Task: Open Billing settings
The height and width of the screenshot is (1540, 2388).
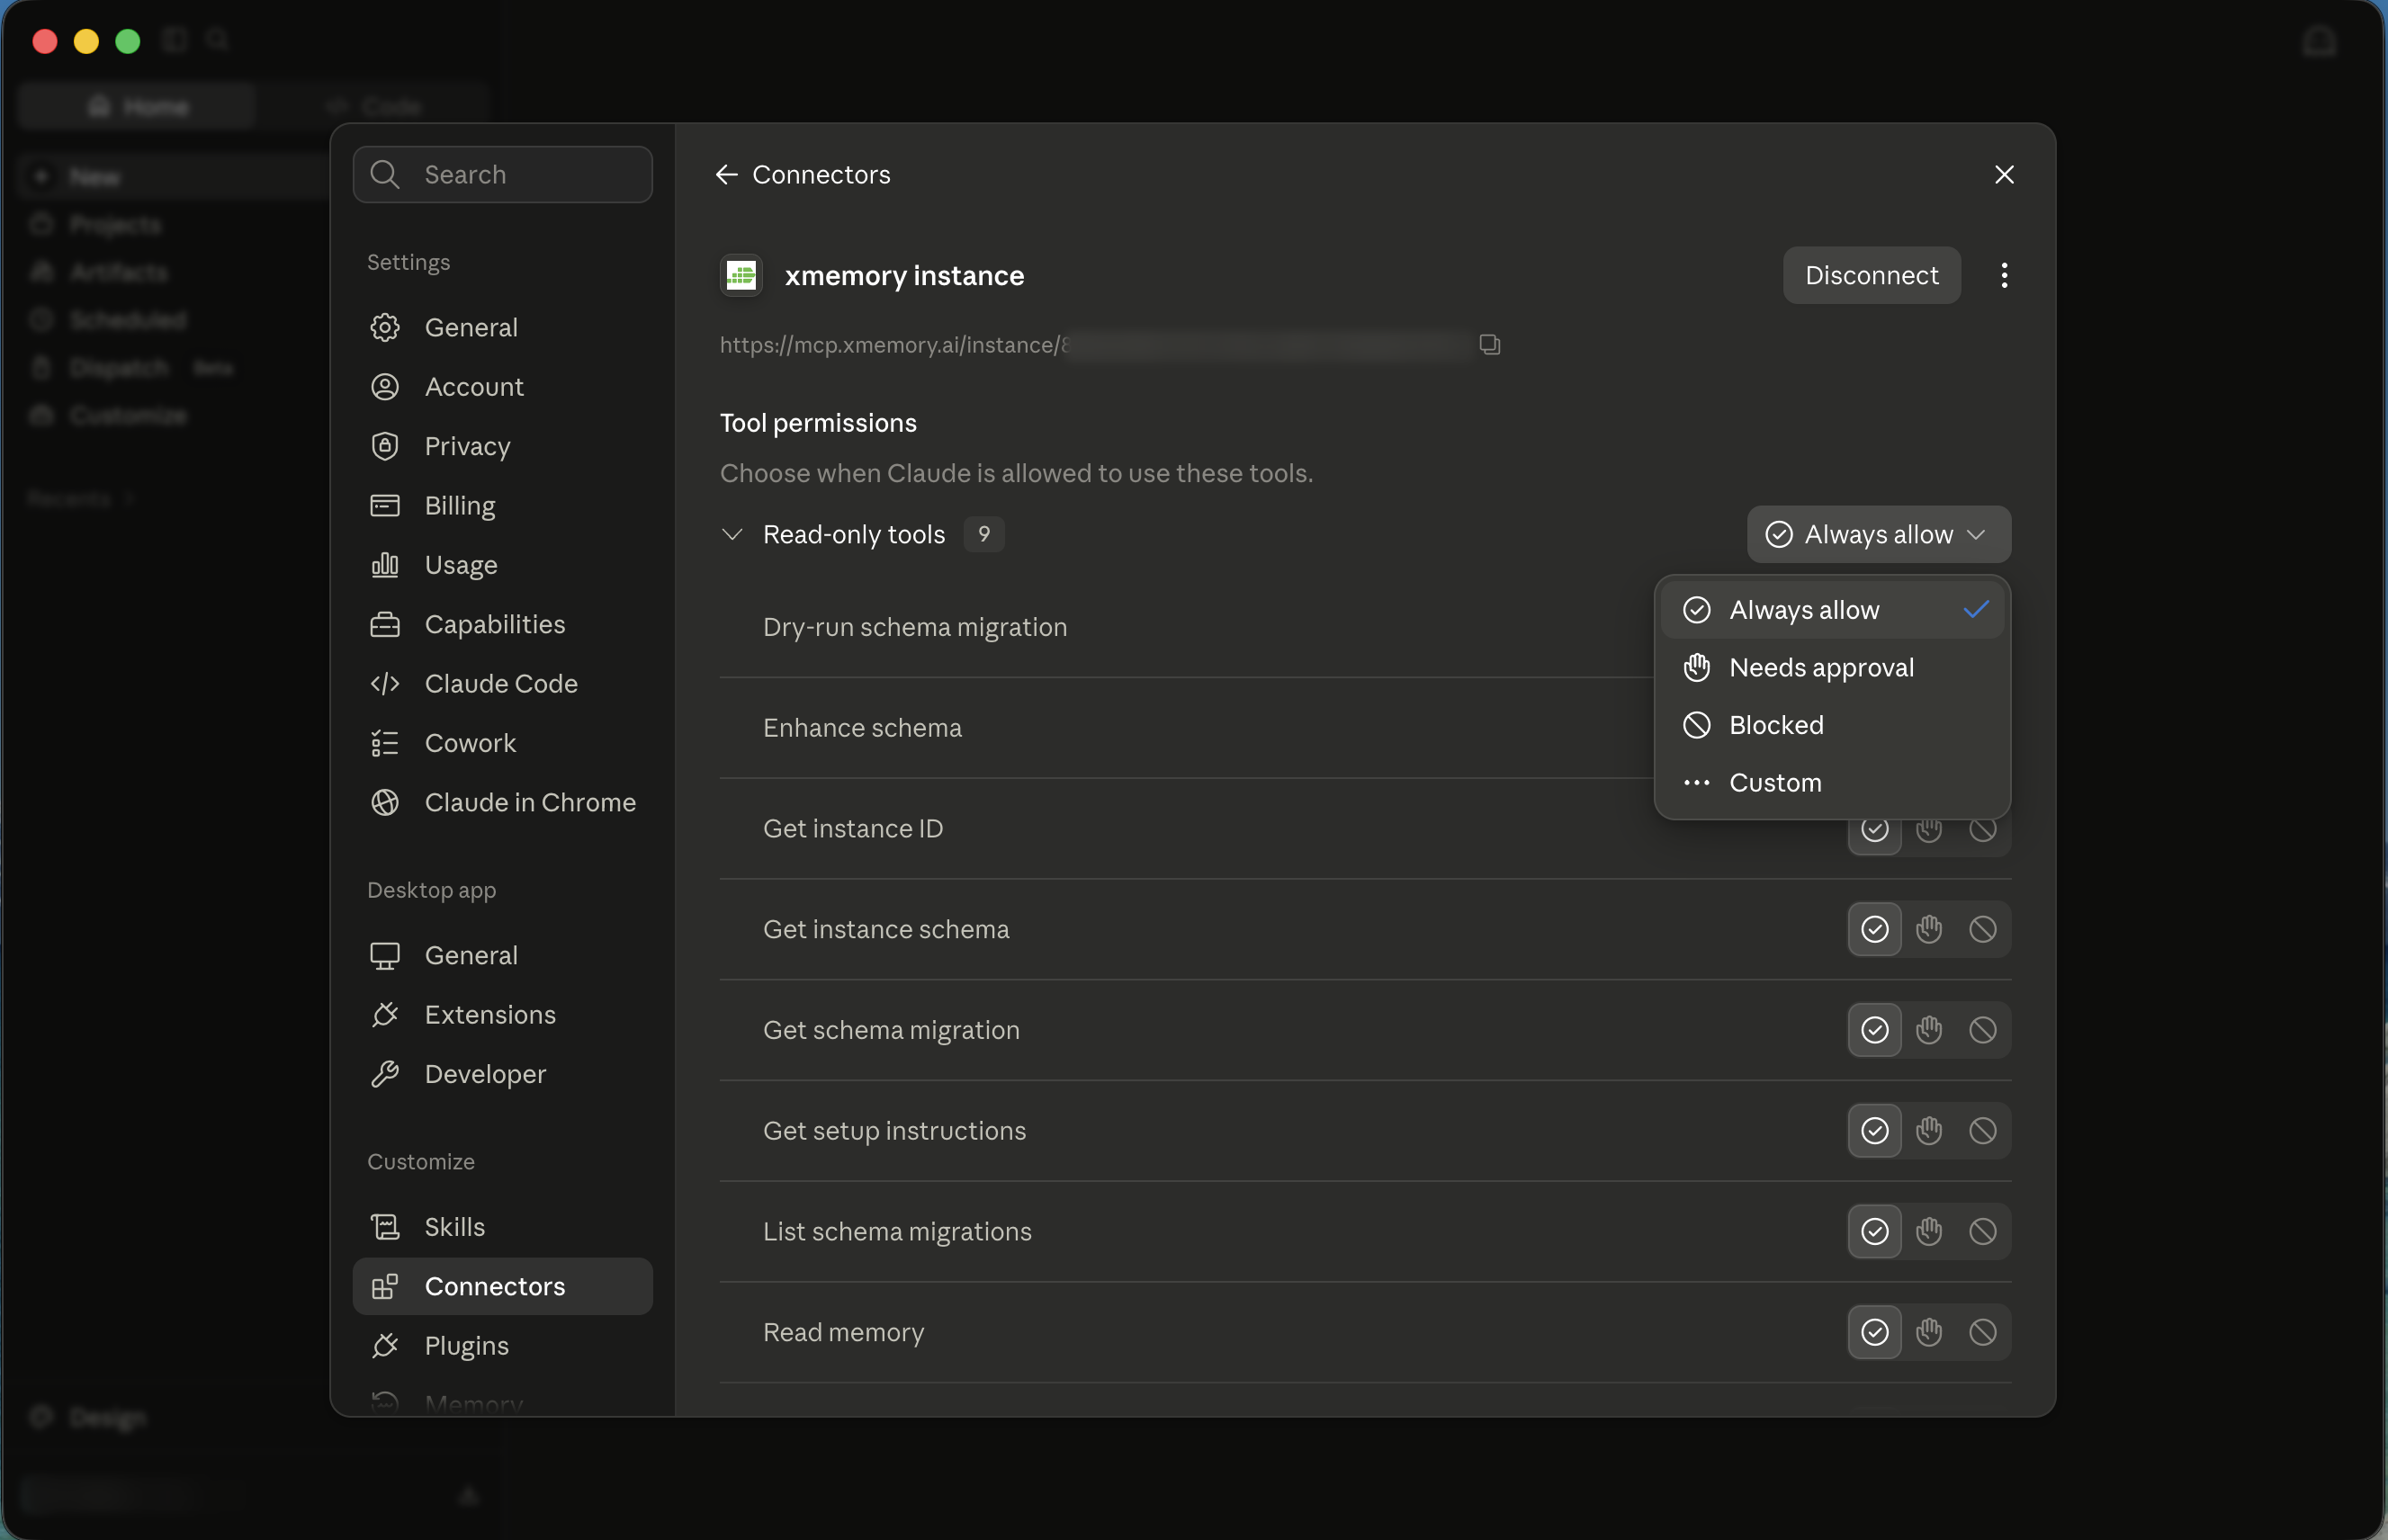Action: point(503,506)
